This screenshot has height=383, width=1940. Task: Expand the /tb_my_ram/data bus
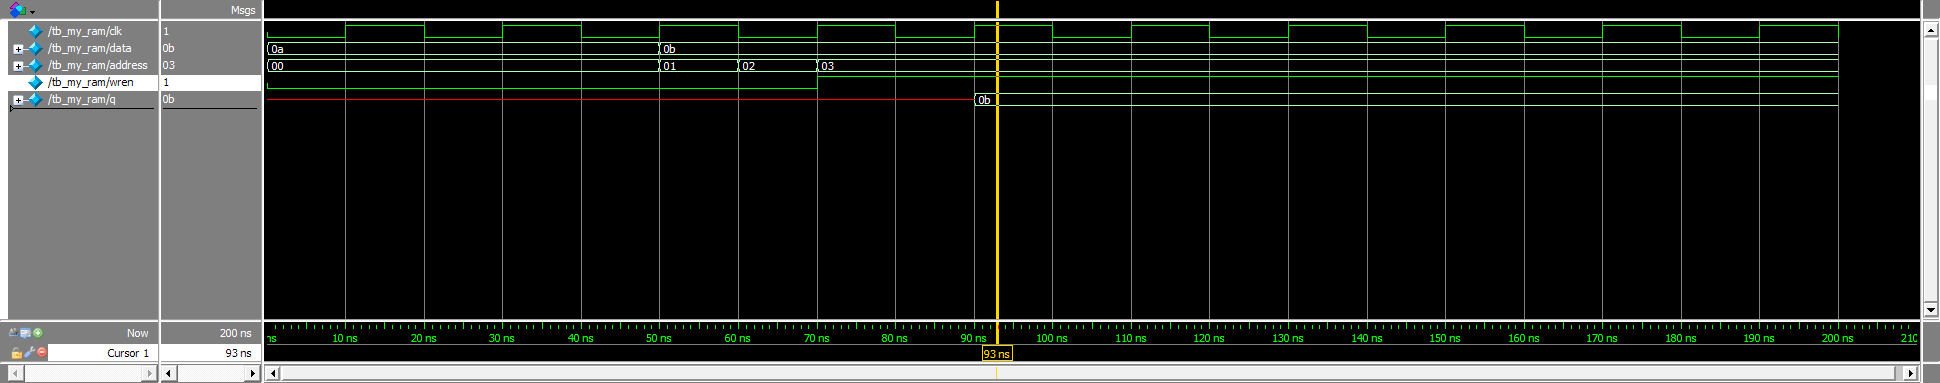tap(18, 49)
